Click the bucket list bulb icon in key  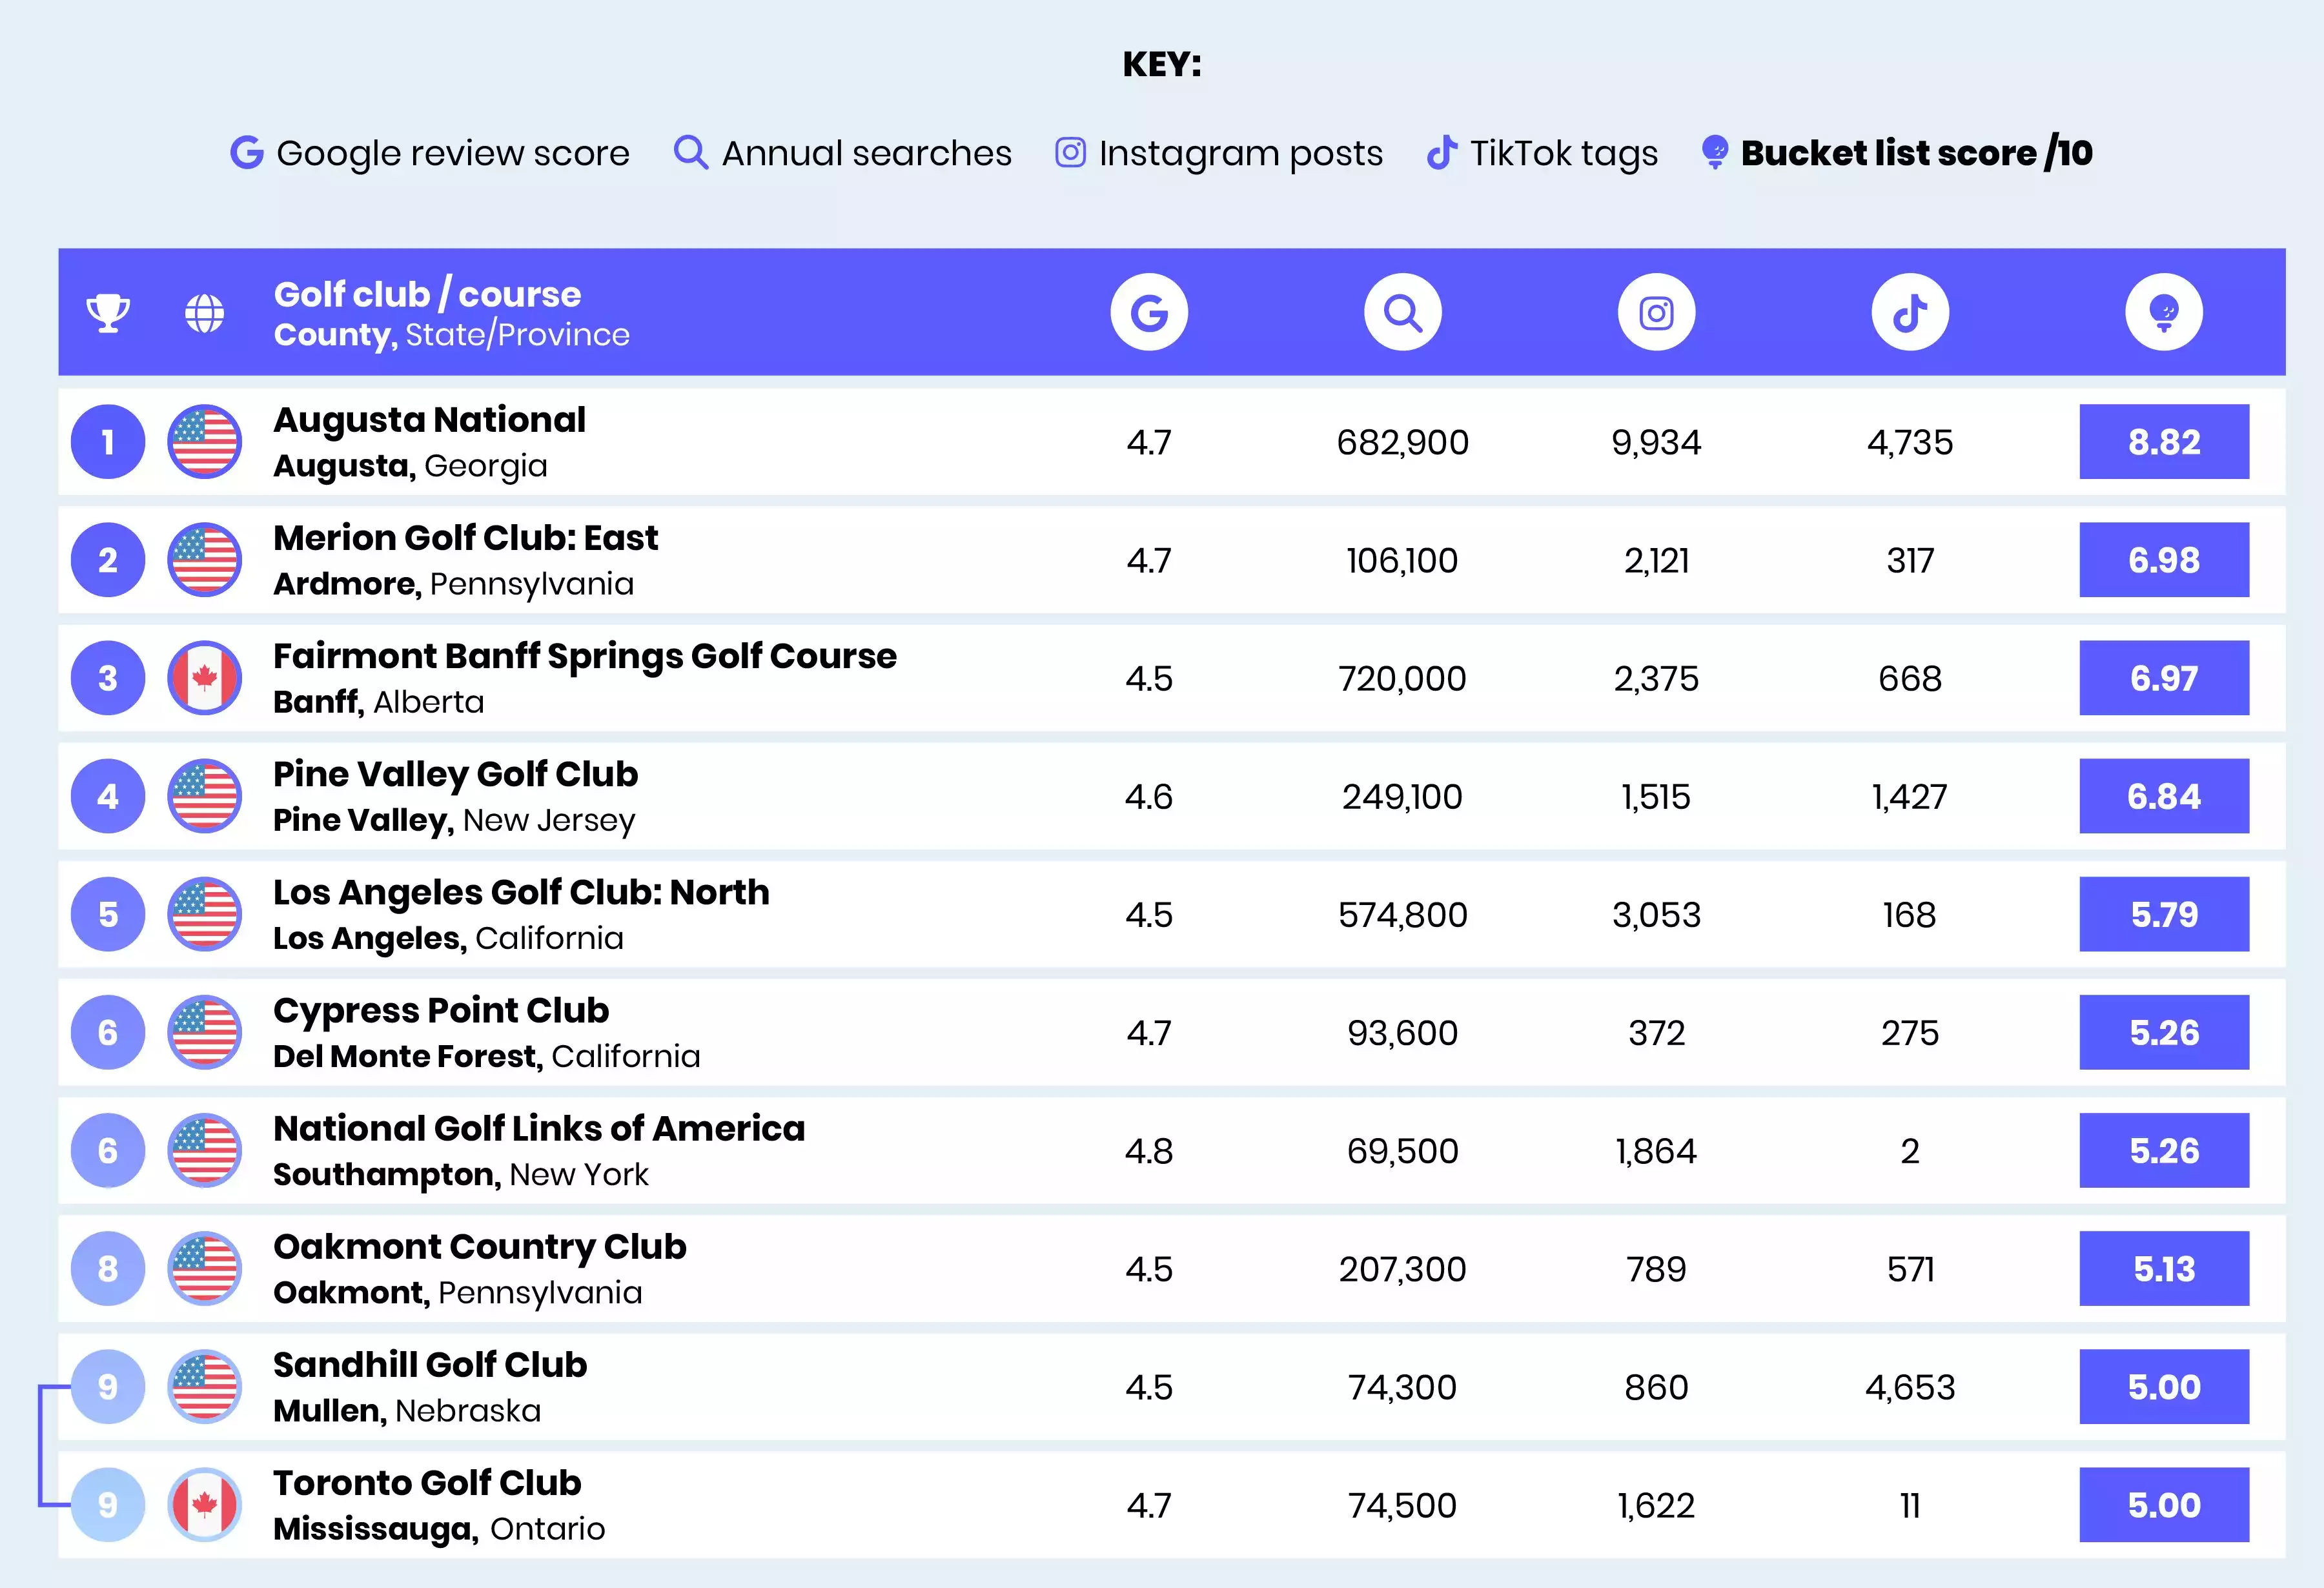click(1714, 153)
